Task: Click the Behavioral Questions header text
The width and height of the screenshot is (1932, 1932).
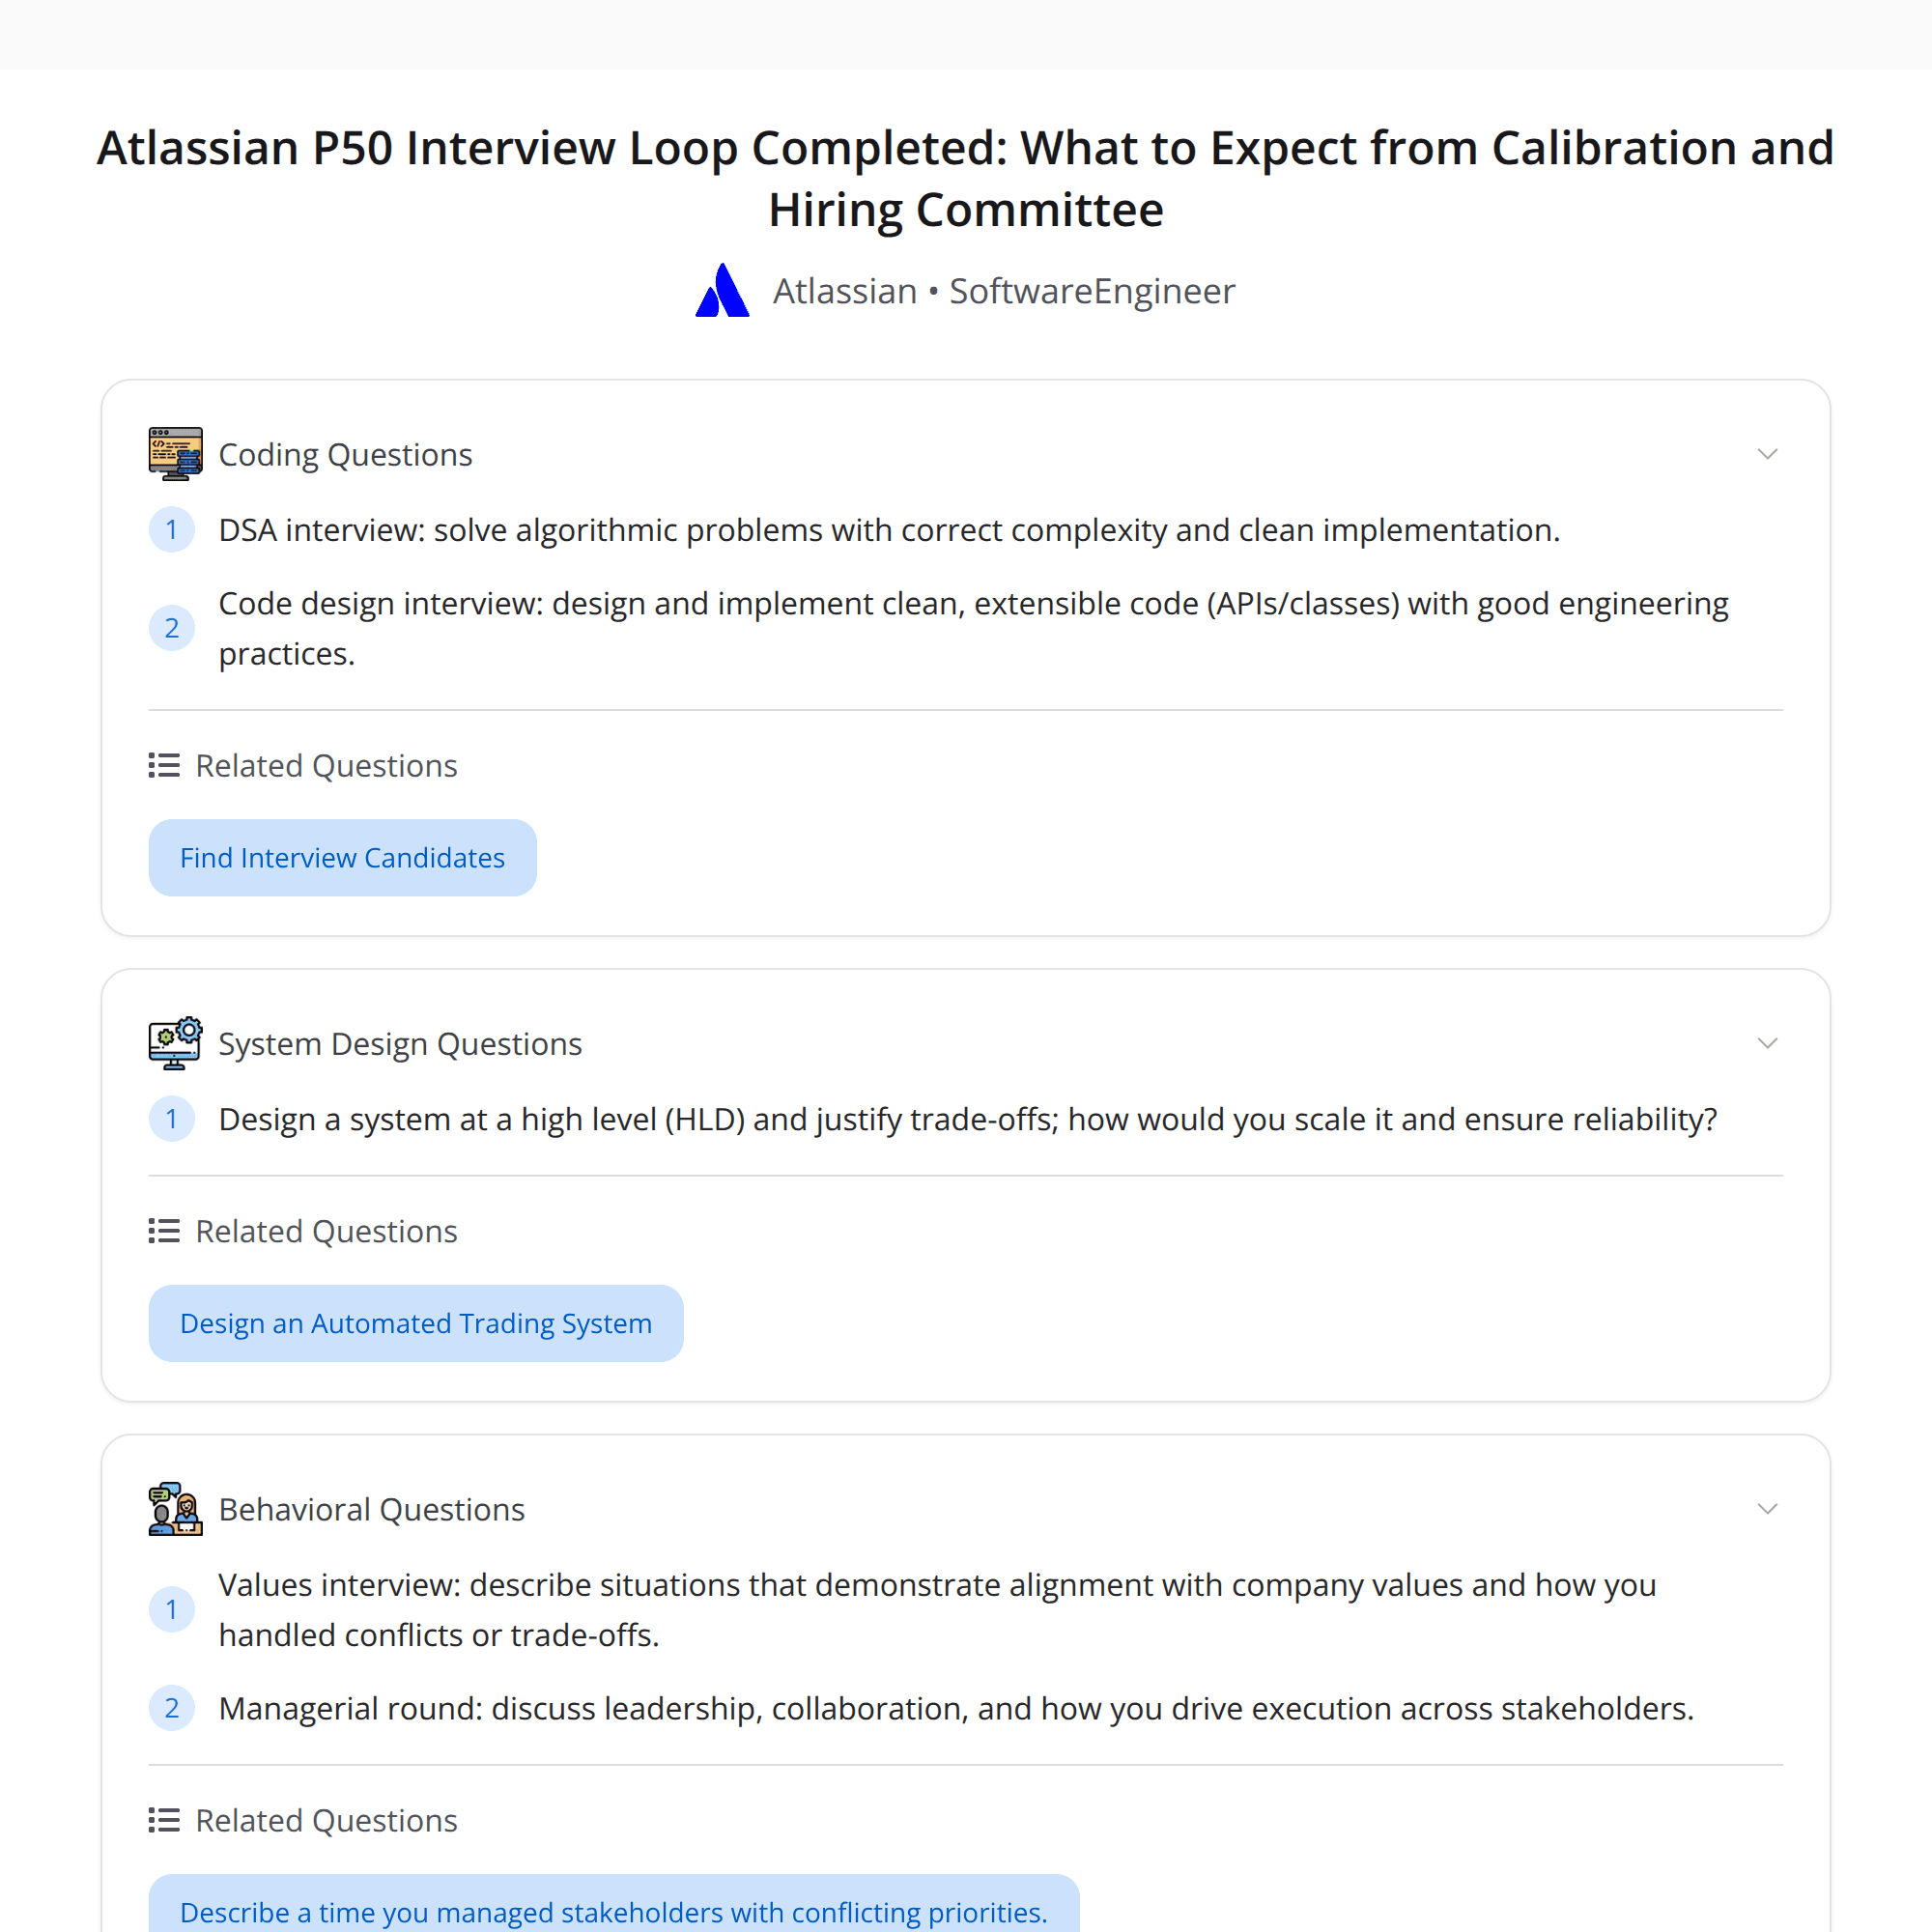Action: tap(371, 1508)
